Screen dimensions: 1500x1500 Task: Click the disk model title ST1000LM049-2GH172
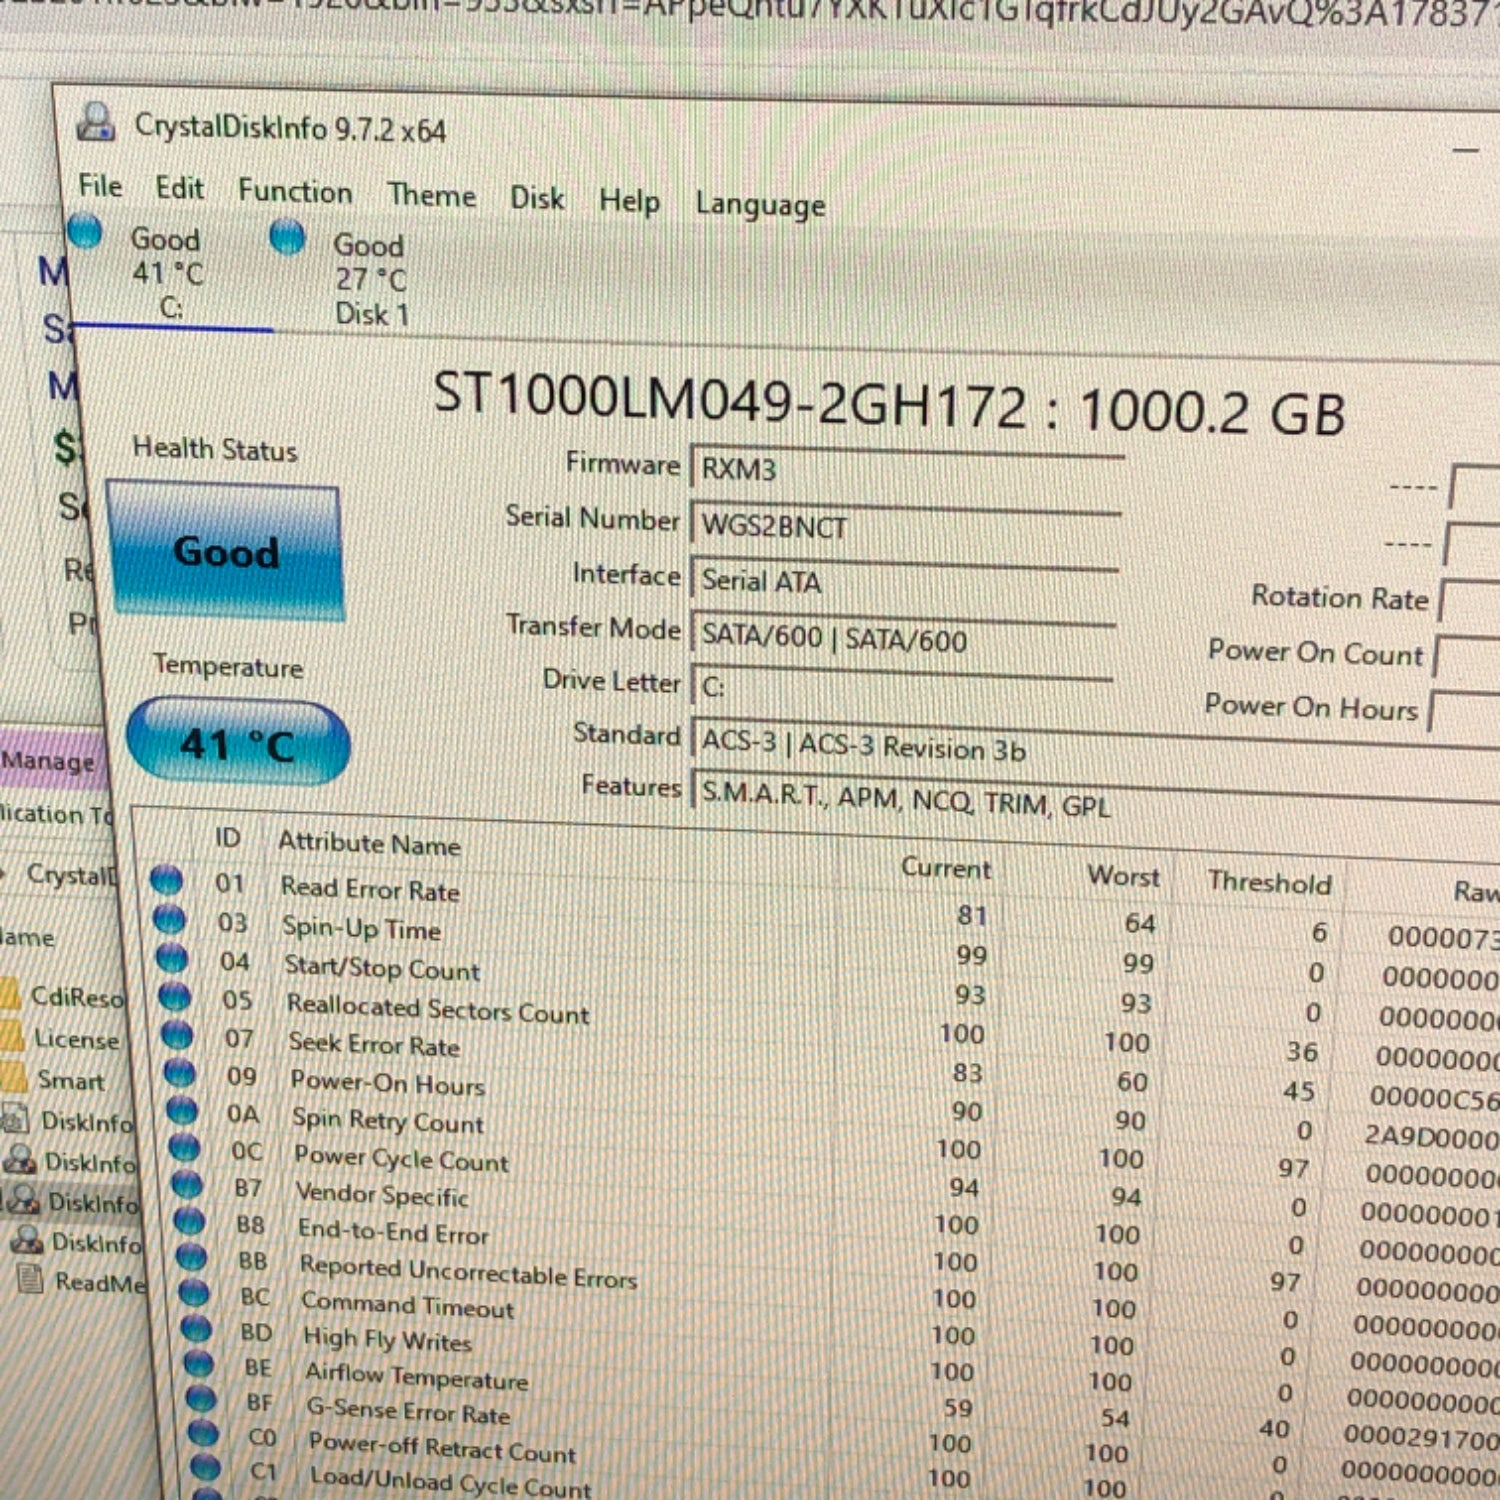(x=730, y=400)
